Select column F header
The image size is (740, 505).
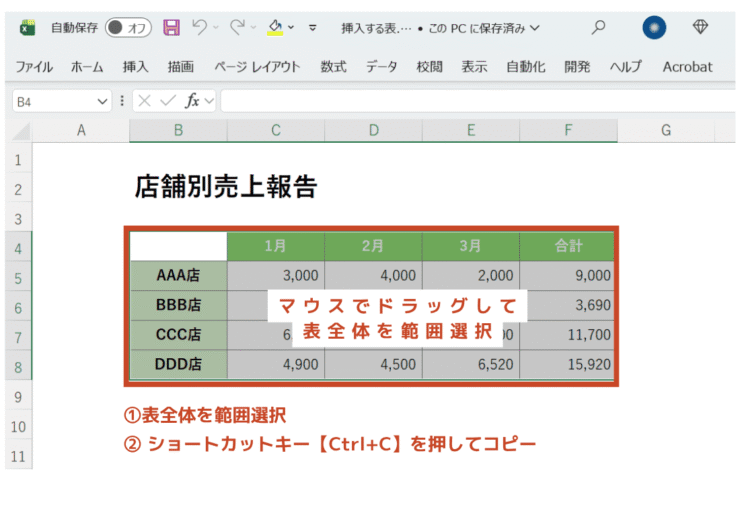pyautogui.click(x=569, y=130)
